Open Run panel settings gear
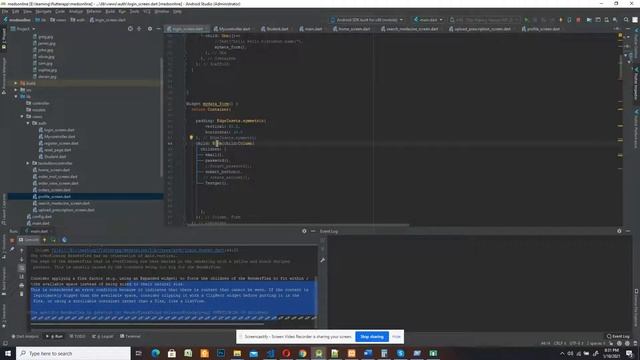This screenshot has height=360, width=640. (x=304, y=231)
